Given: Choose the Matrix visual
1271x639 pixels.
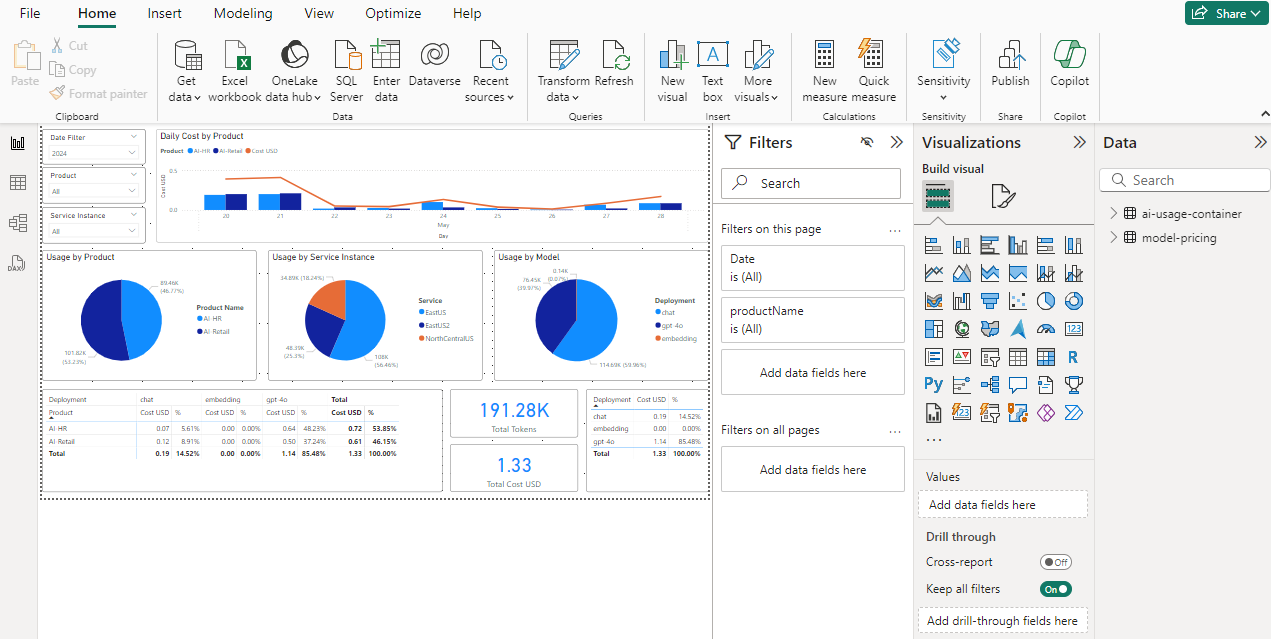Looking at the screenshot, I should pos(1046,356).
